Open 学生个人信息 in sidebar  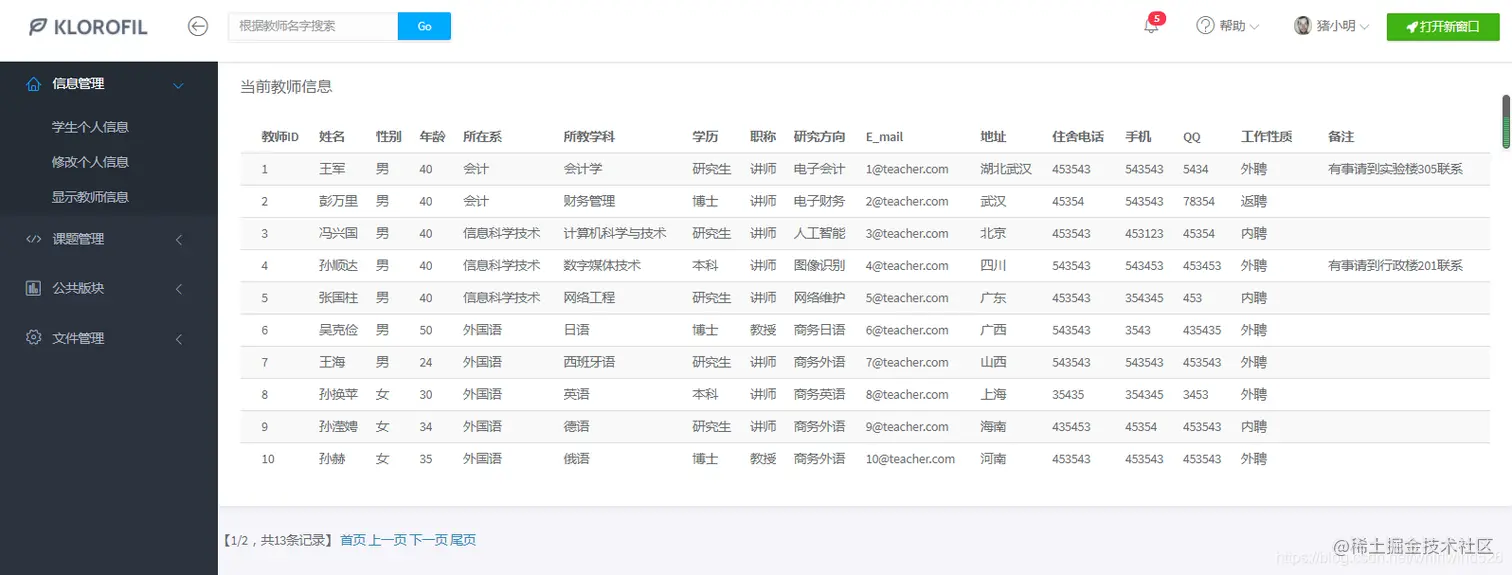pyautogui.click(x=90, y=127)
